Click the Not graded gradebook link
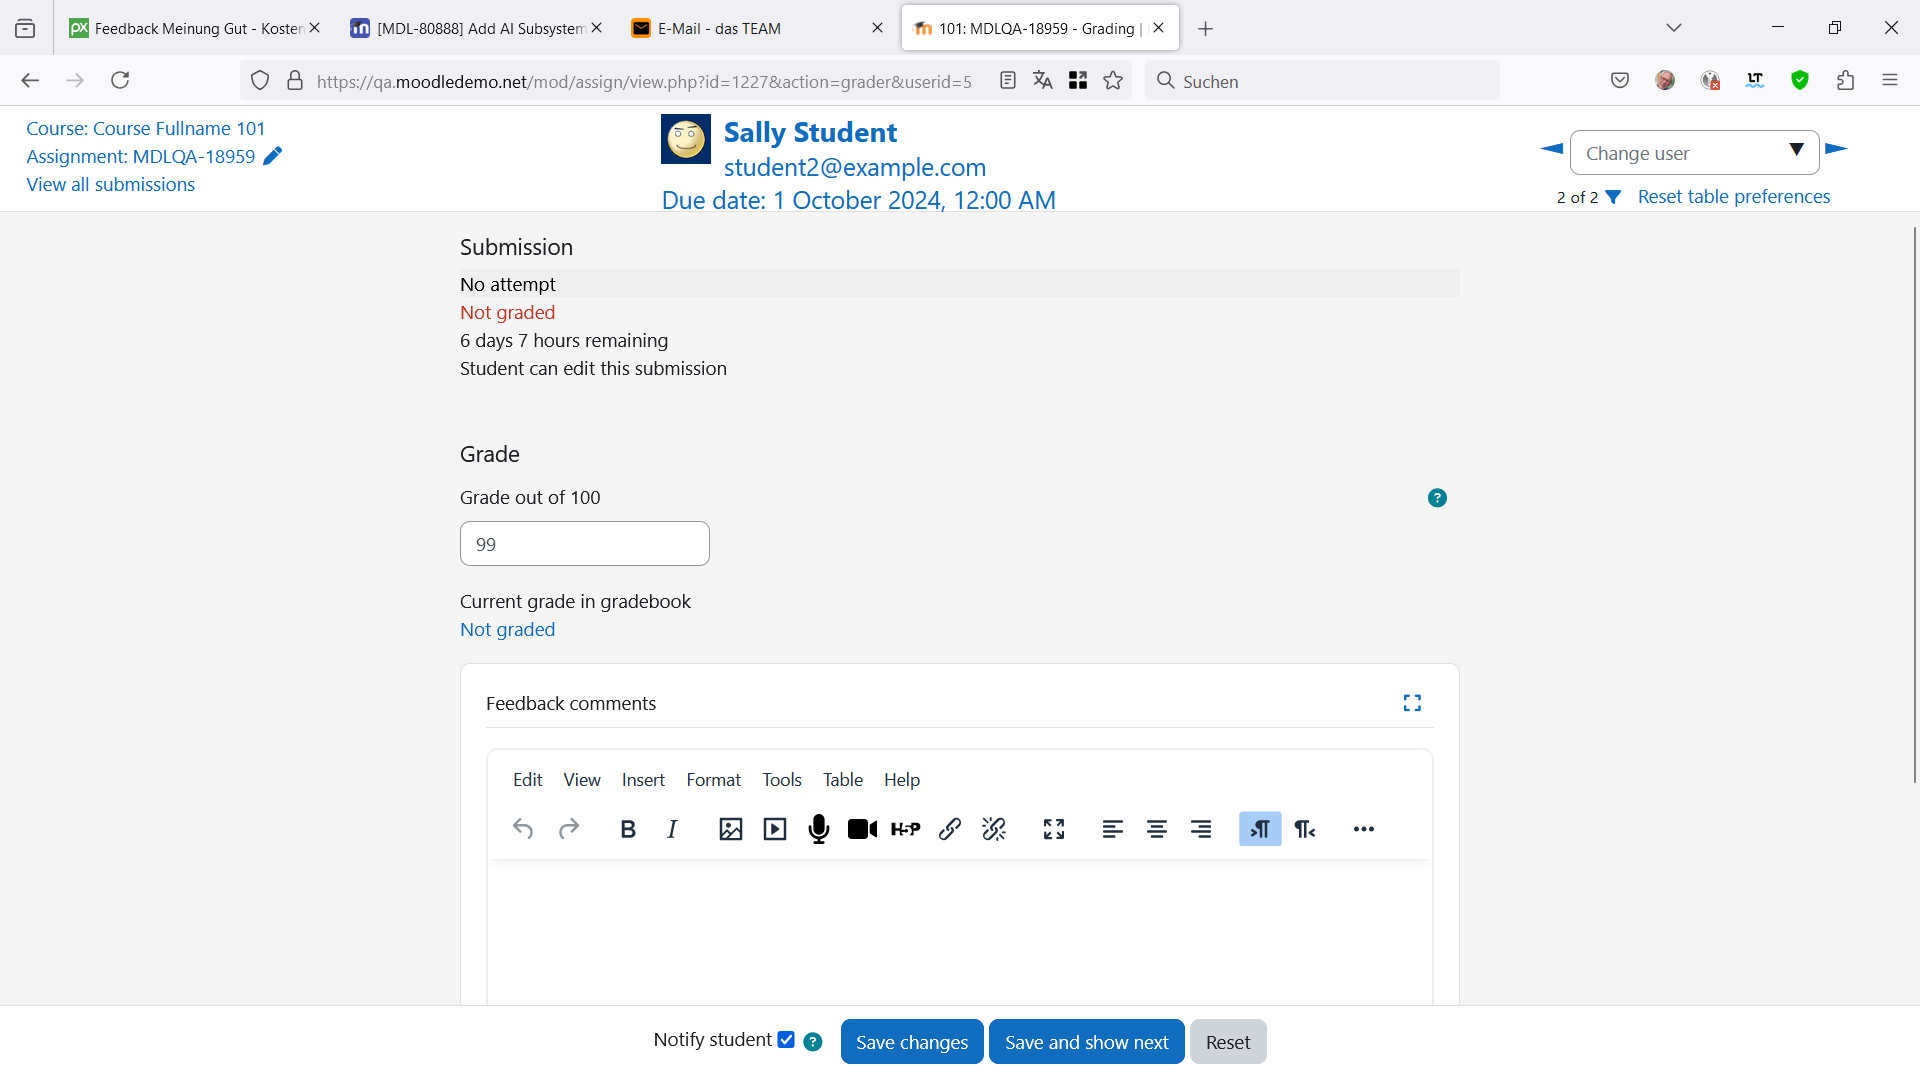This screenshot has height=1080, width=1920. [x=507, y=629]
